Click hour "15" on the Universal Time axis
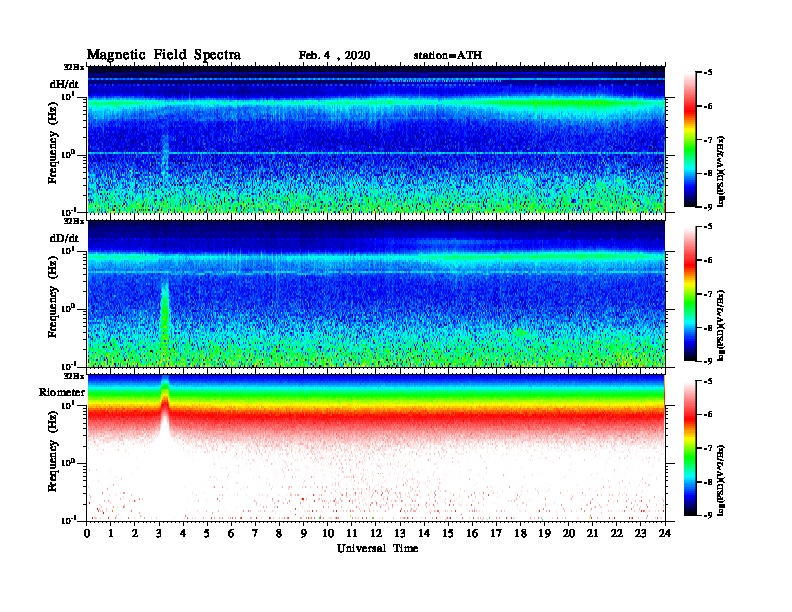This screenshot has height=612, width=792. 449,533
